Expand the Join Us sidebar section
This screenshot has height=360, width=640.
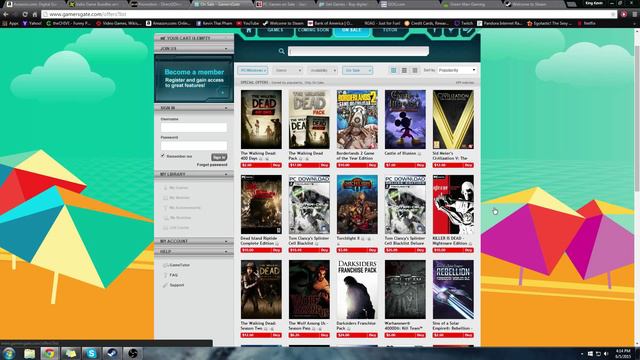(193, 49)
